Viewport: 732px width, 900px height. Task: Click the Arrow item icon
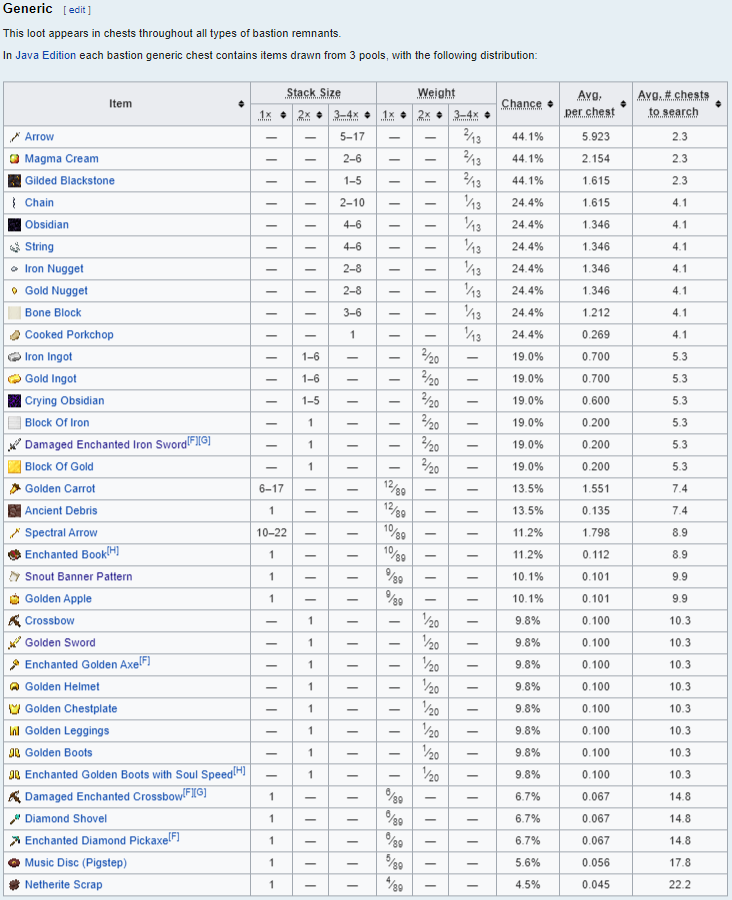pos(15,137)
